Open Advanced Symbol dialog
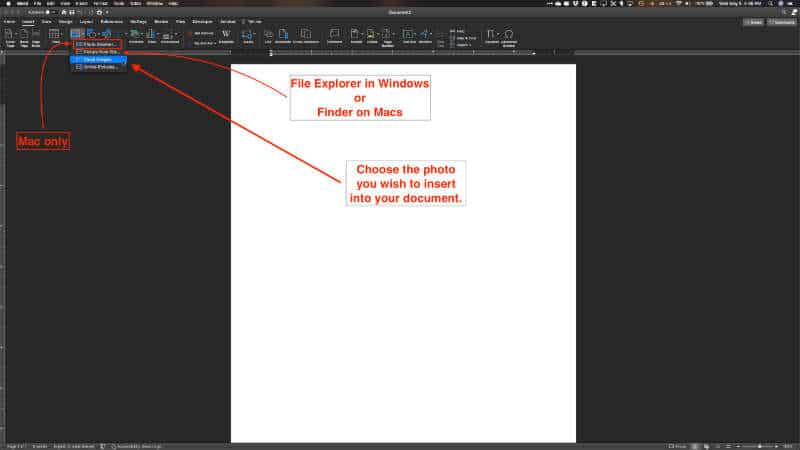 pos(509,37)
